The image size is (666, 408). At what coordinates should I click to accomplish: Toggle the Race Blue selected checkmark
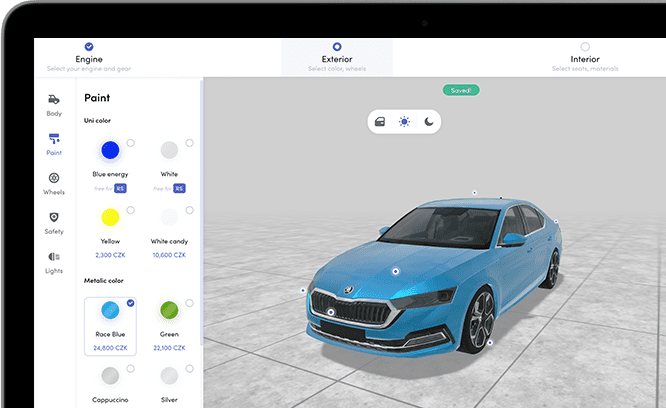click(x=130, y=303)
